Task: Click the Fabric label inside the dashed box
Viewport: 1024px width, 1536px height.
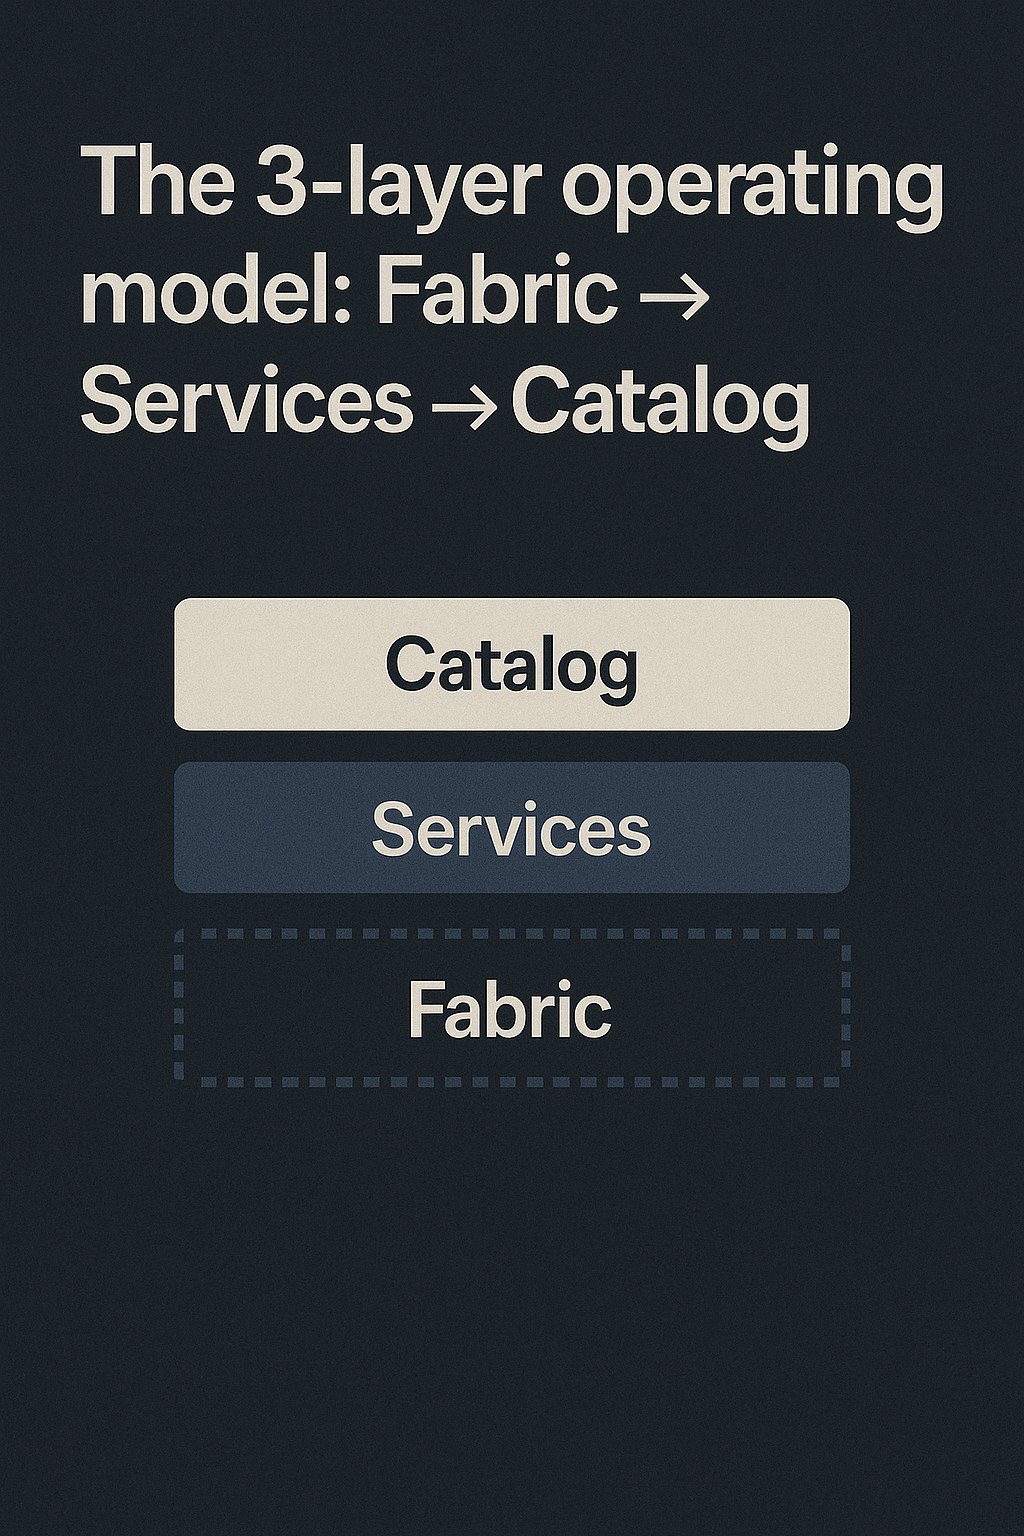Action: coord(509,1010)
